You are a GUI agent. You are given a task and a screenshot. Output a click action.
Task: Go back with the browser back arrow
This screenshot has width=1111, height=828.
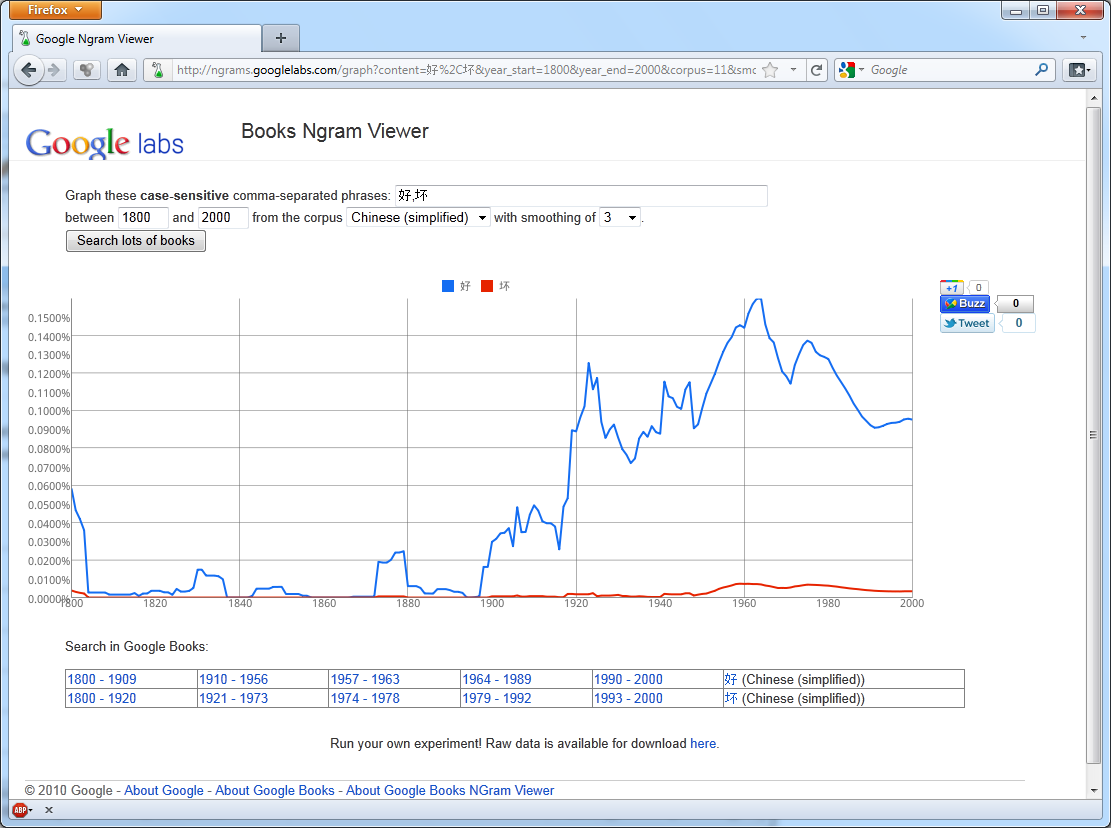pos(28,70)
